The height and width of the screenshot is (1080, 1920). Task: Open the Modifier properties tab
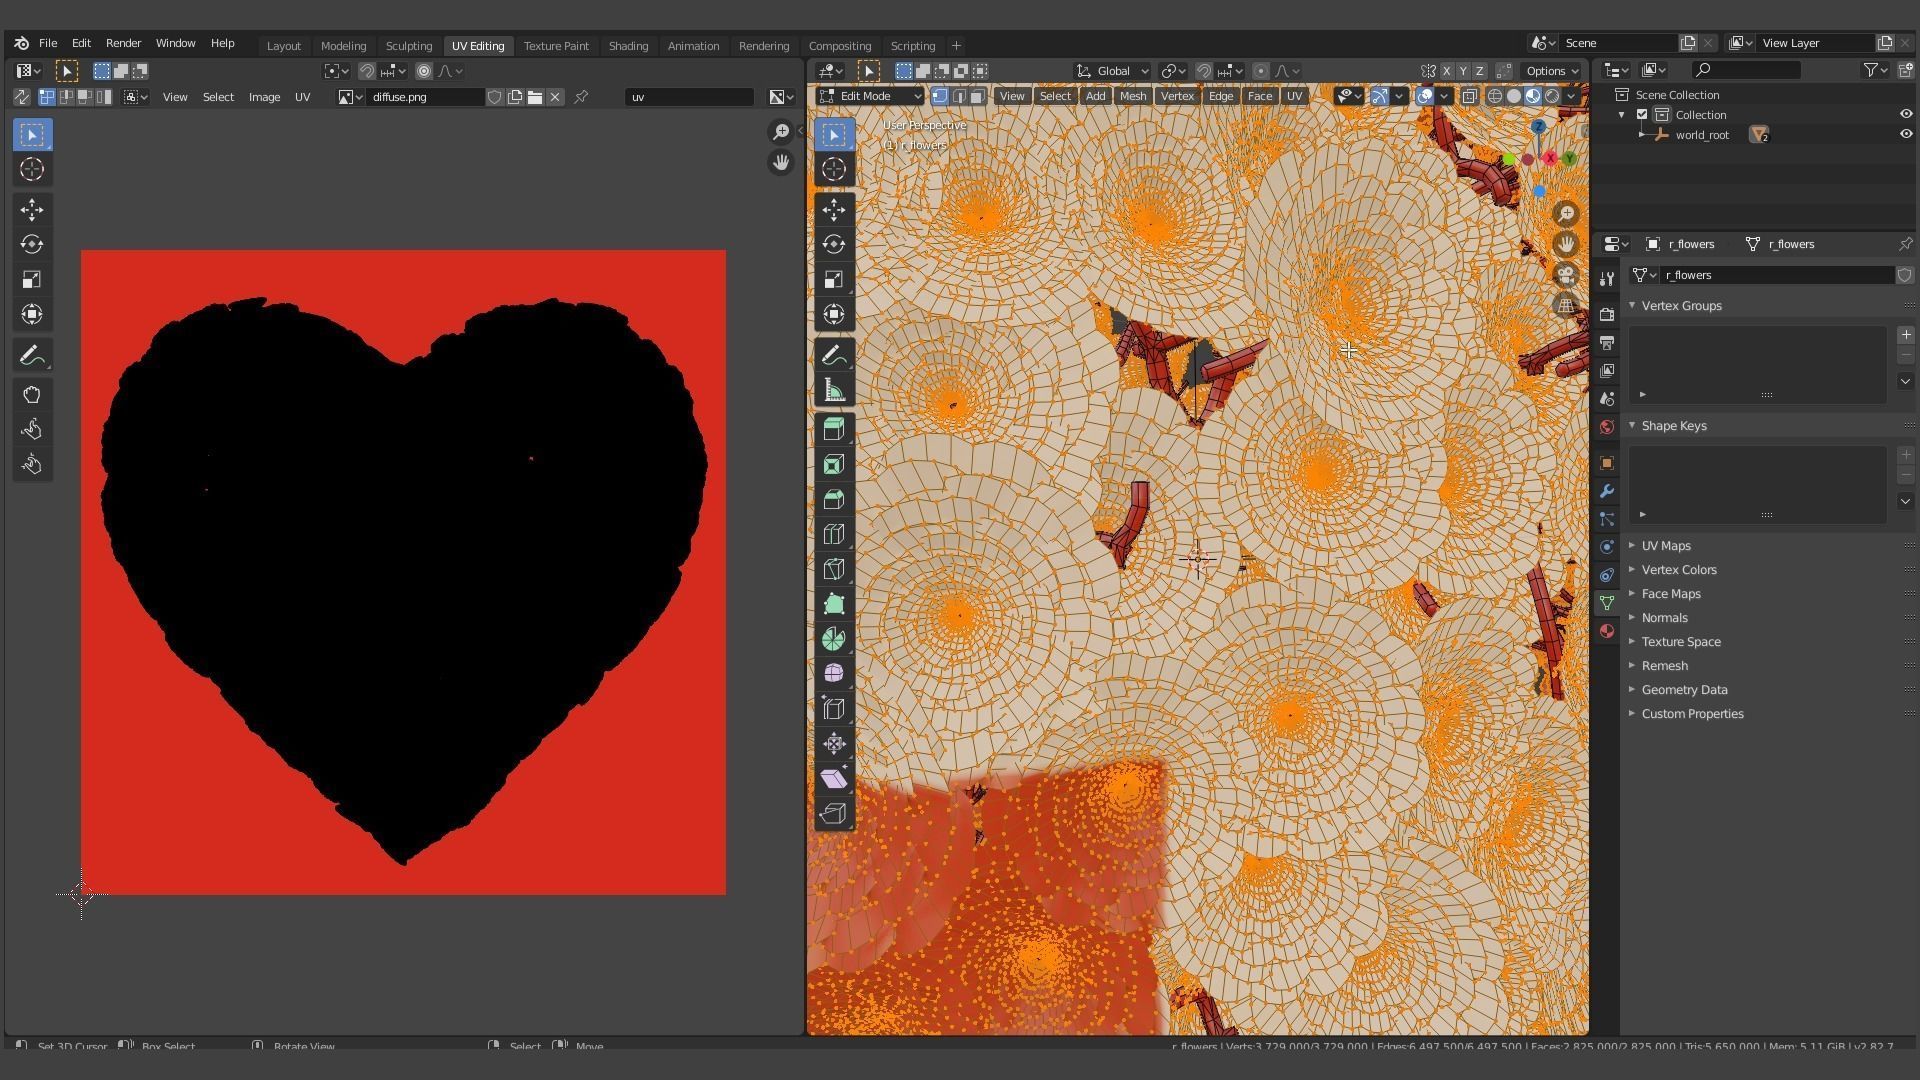[1607, 491]
